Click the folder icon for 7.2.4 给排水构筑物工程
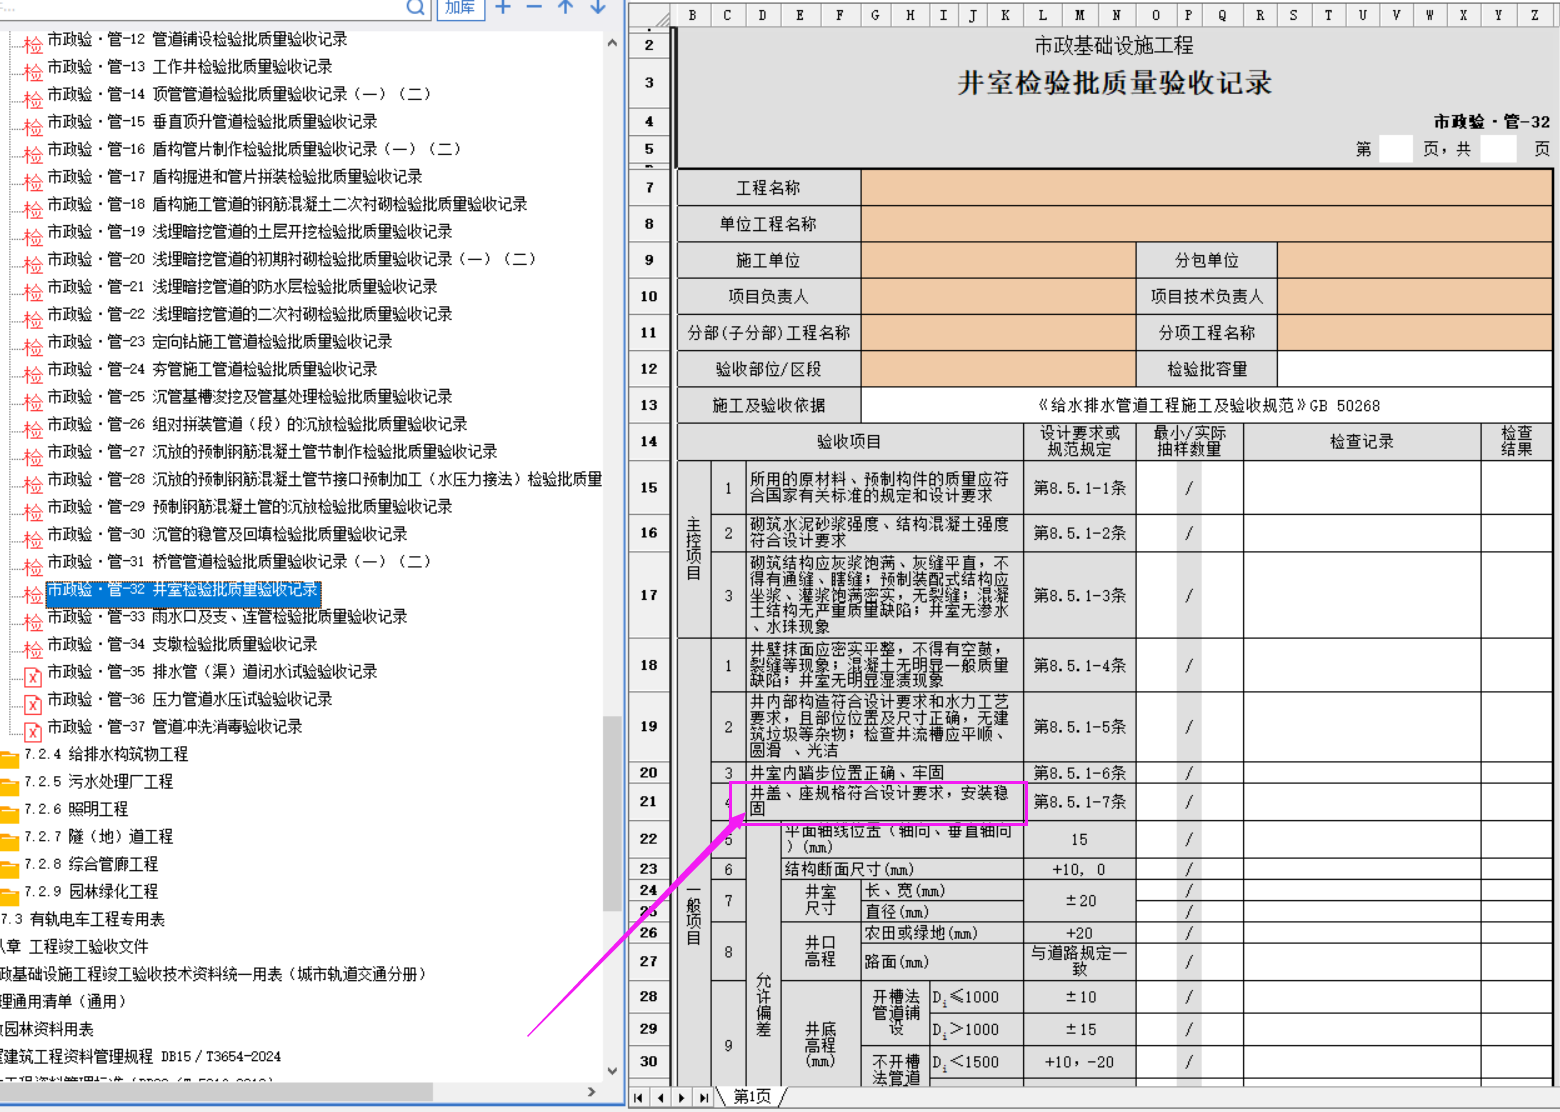 (9, 758)
